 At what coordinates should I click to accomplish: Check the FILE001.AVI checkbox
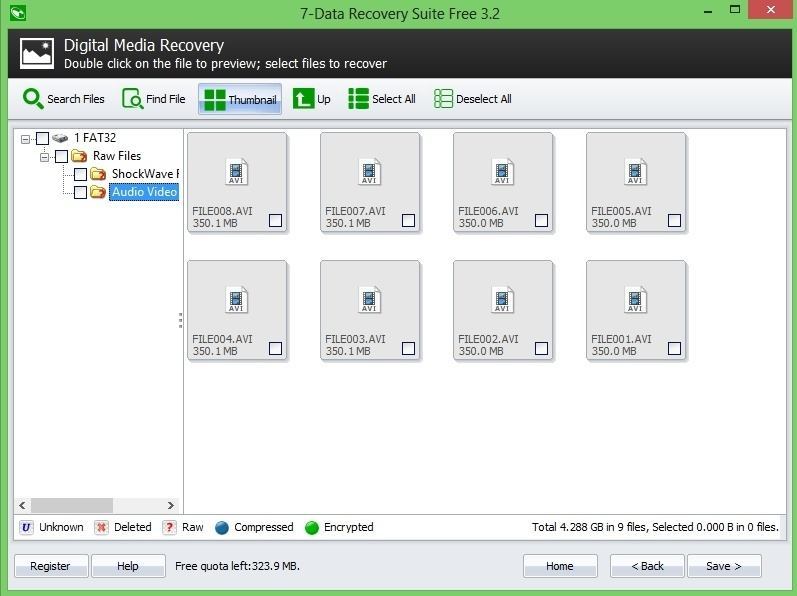tap(675, 349)
